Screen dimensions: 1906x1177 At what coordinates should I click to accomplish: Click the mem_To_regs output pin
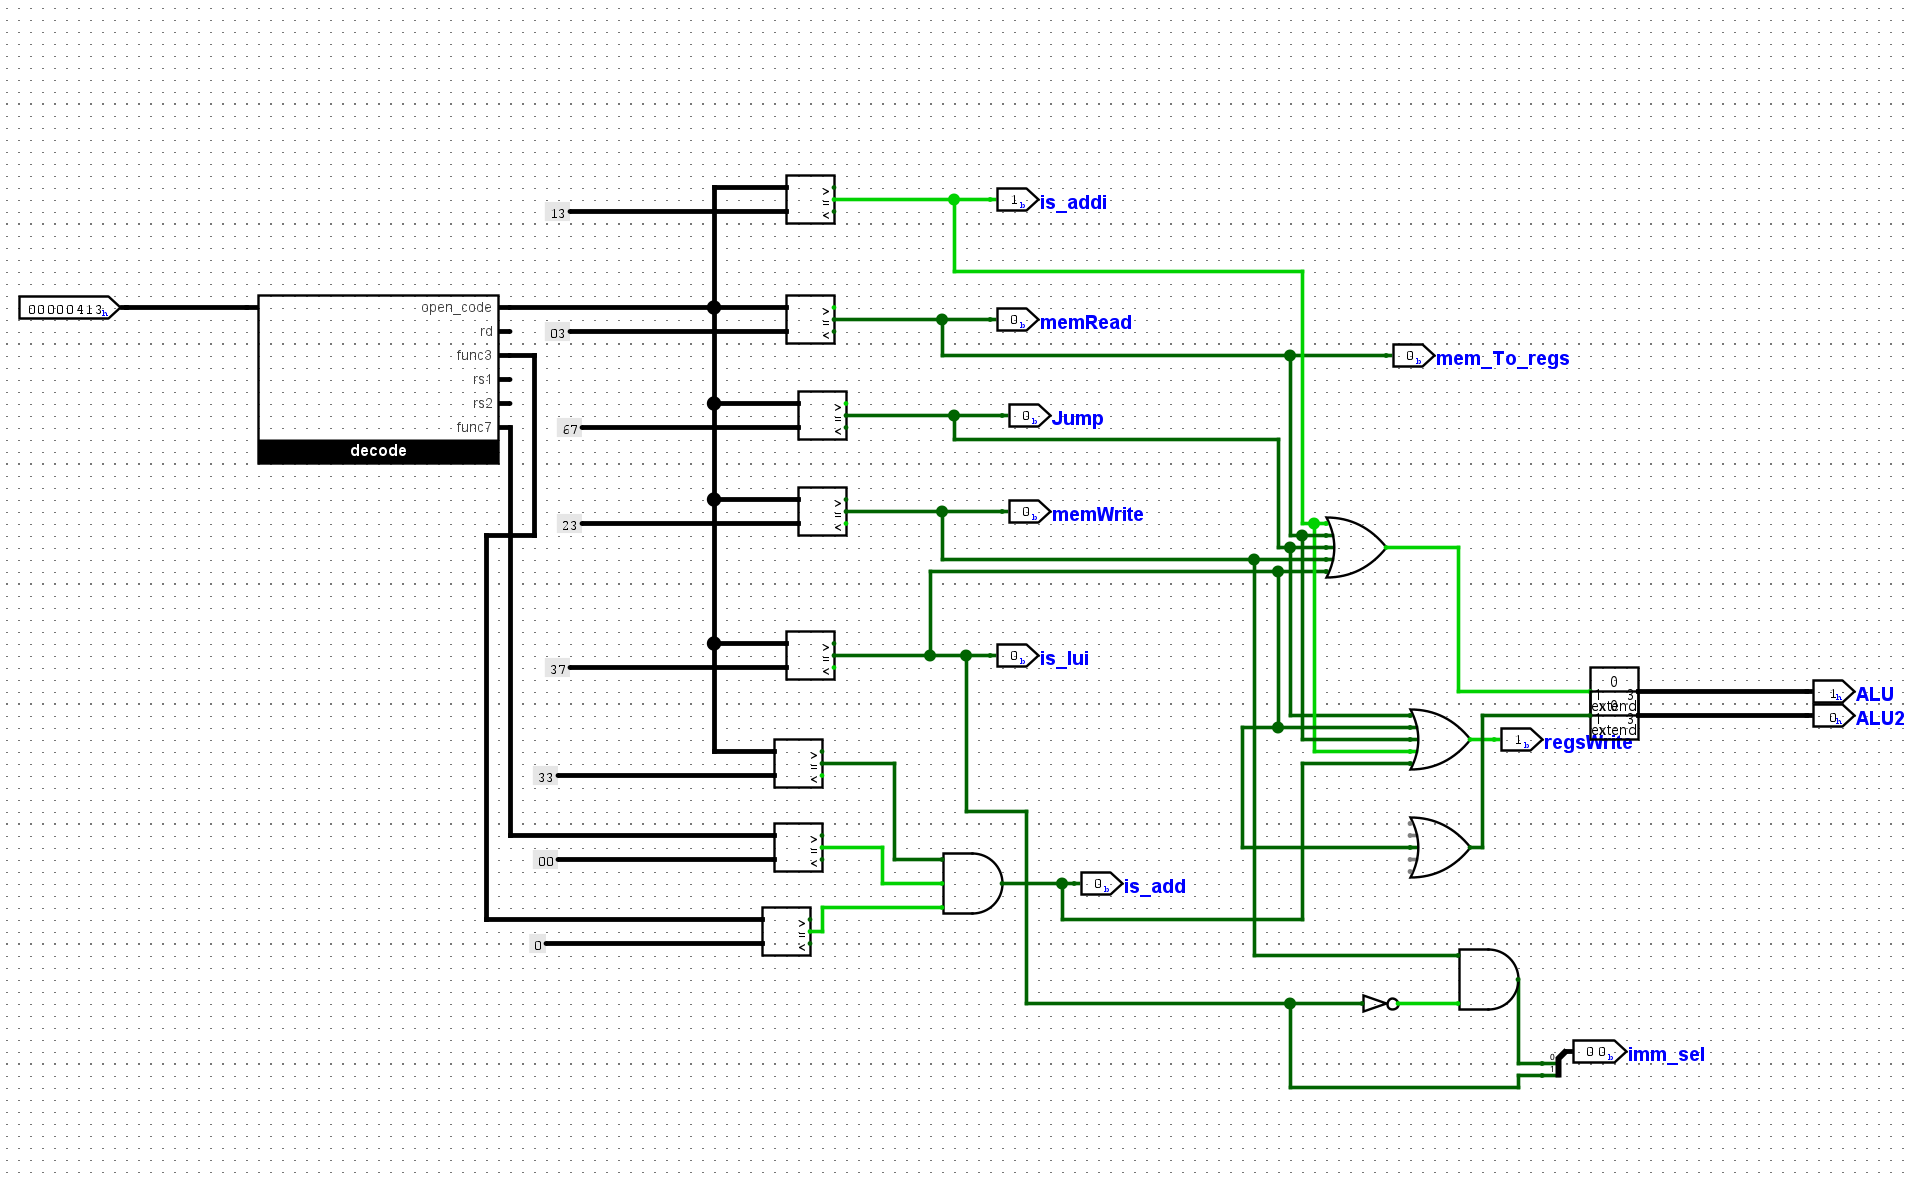point(1413,356)
